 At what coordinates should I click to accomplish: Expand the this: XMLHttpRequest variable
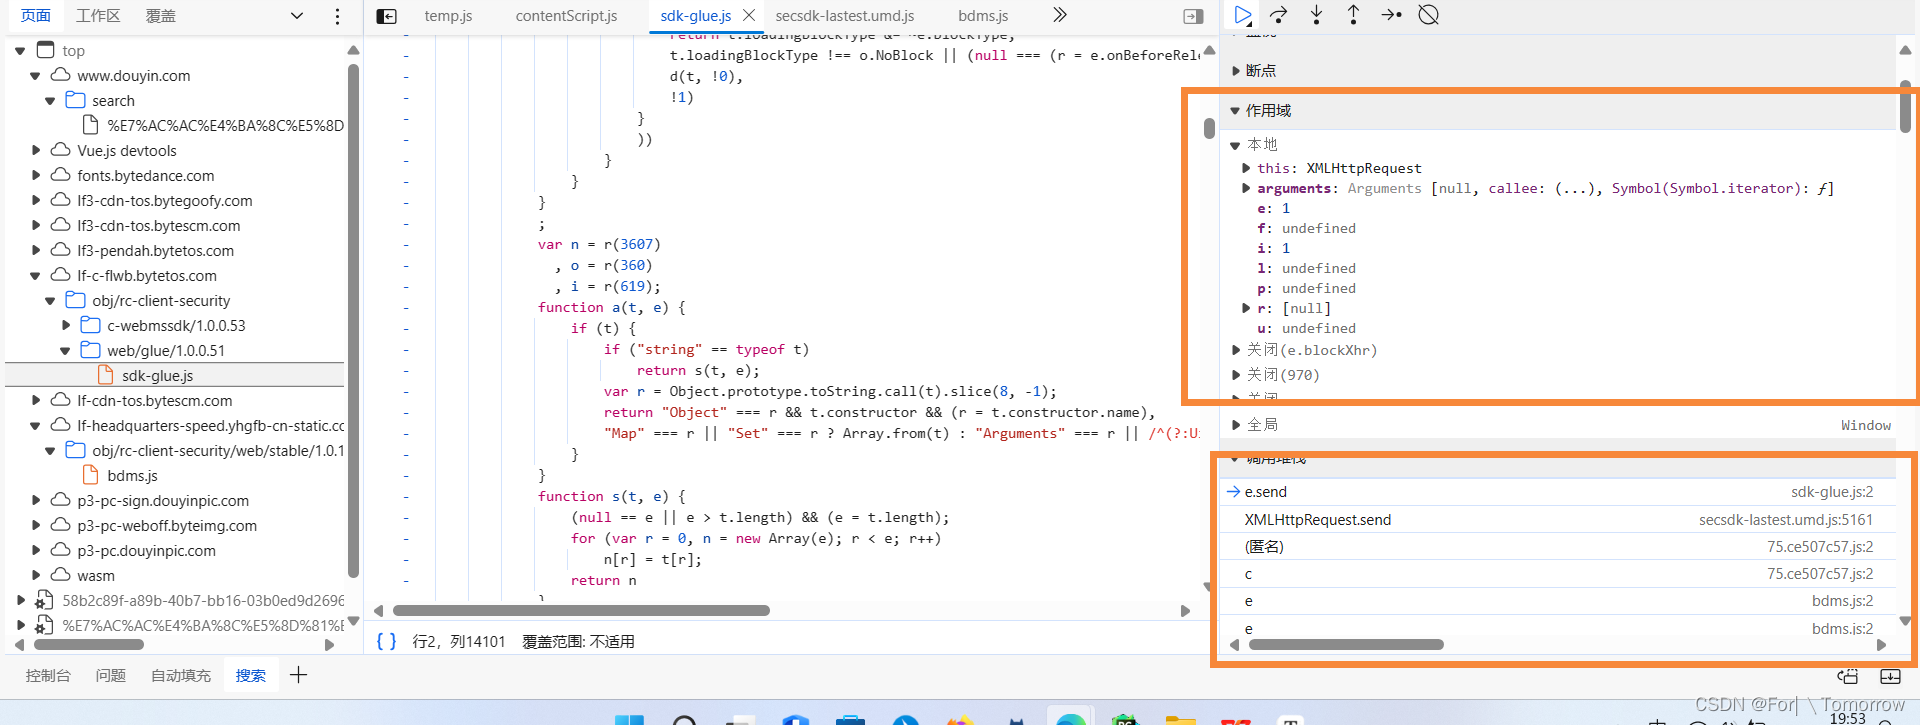(x=1246, y=168)
